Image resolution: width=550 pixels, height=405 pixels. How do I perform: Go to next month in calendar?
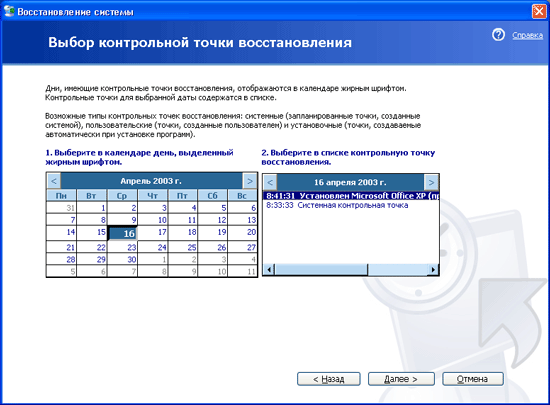(x=250, y=181)
